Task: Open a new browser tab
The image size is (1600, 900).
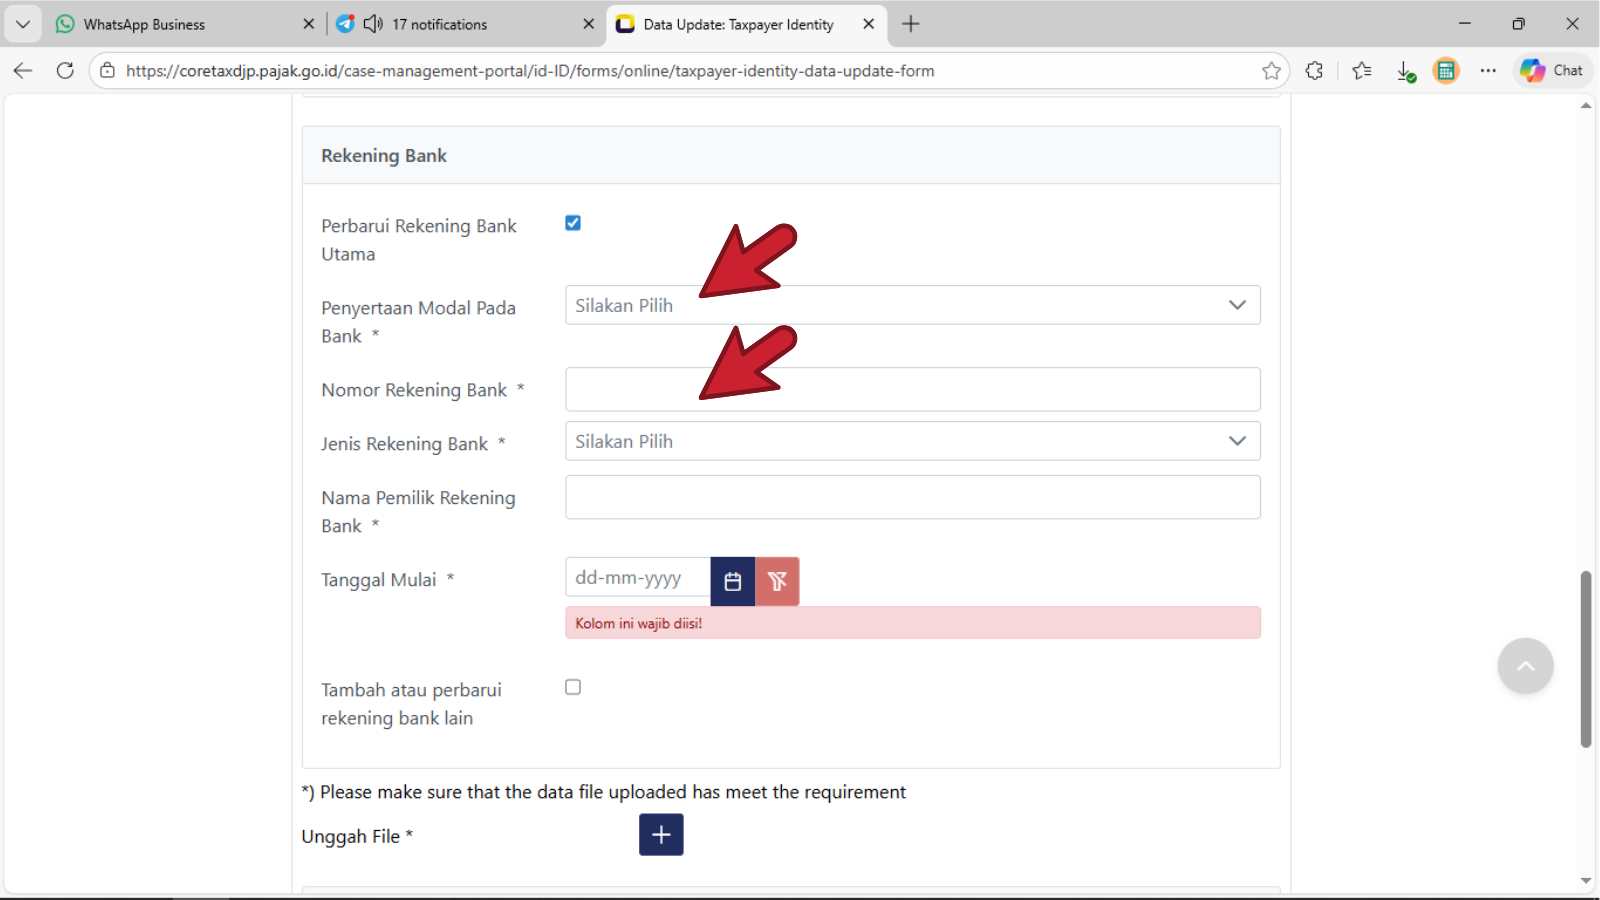Action: (x=910, y=24)
